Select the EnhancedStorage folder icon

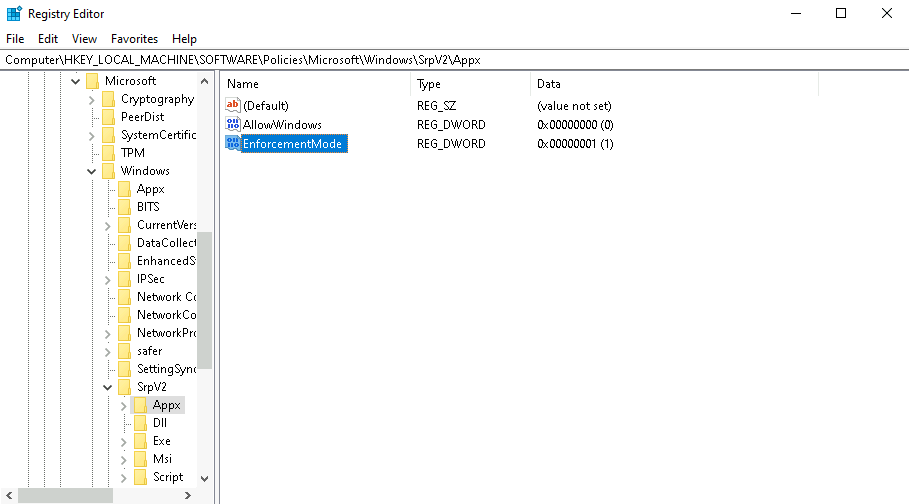[x=125, y=261]
